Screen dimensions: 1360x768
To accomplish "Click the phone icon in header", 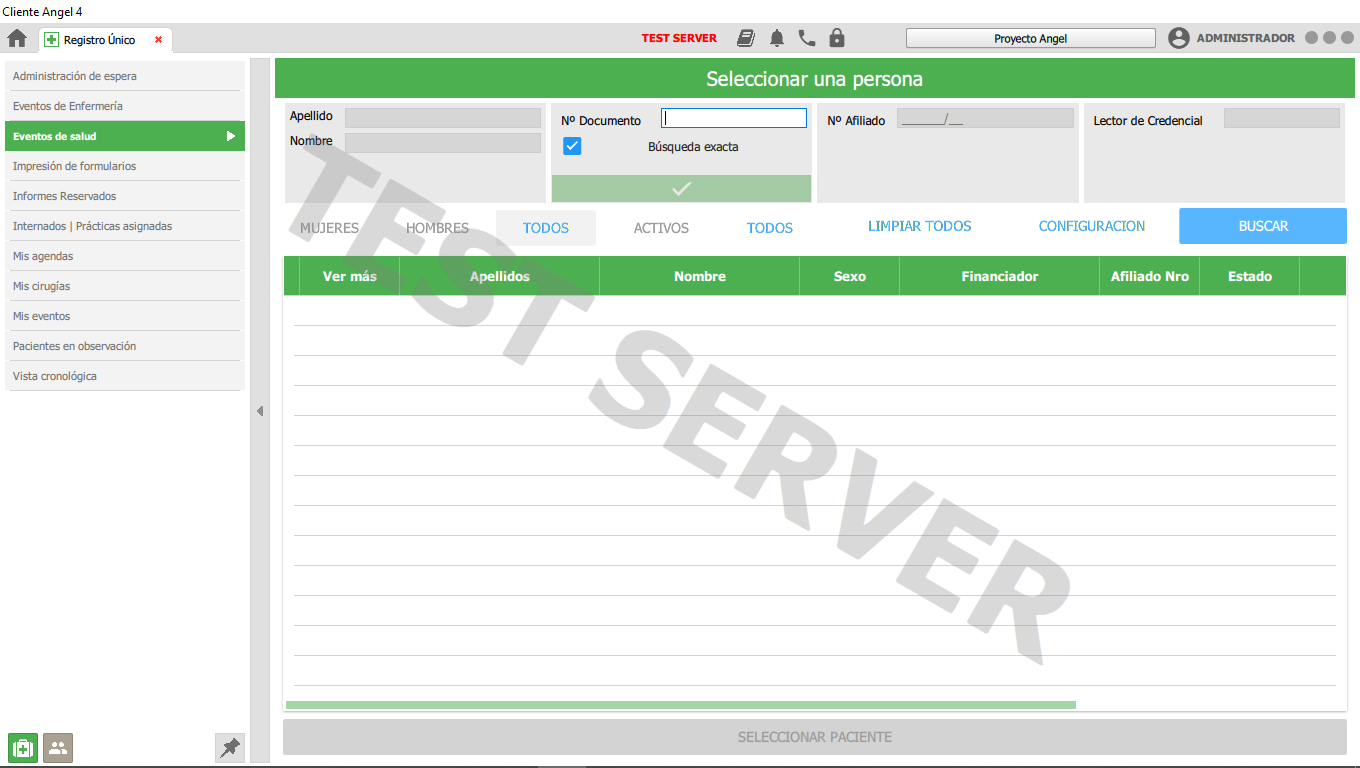I will coord(807,39).
